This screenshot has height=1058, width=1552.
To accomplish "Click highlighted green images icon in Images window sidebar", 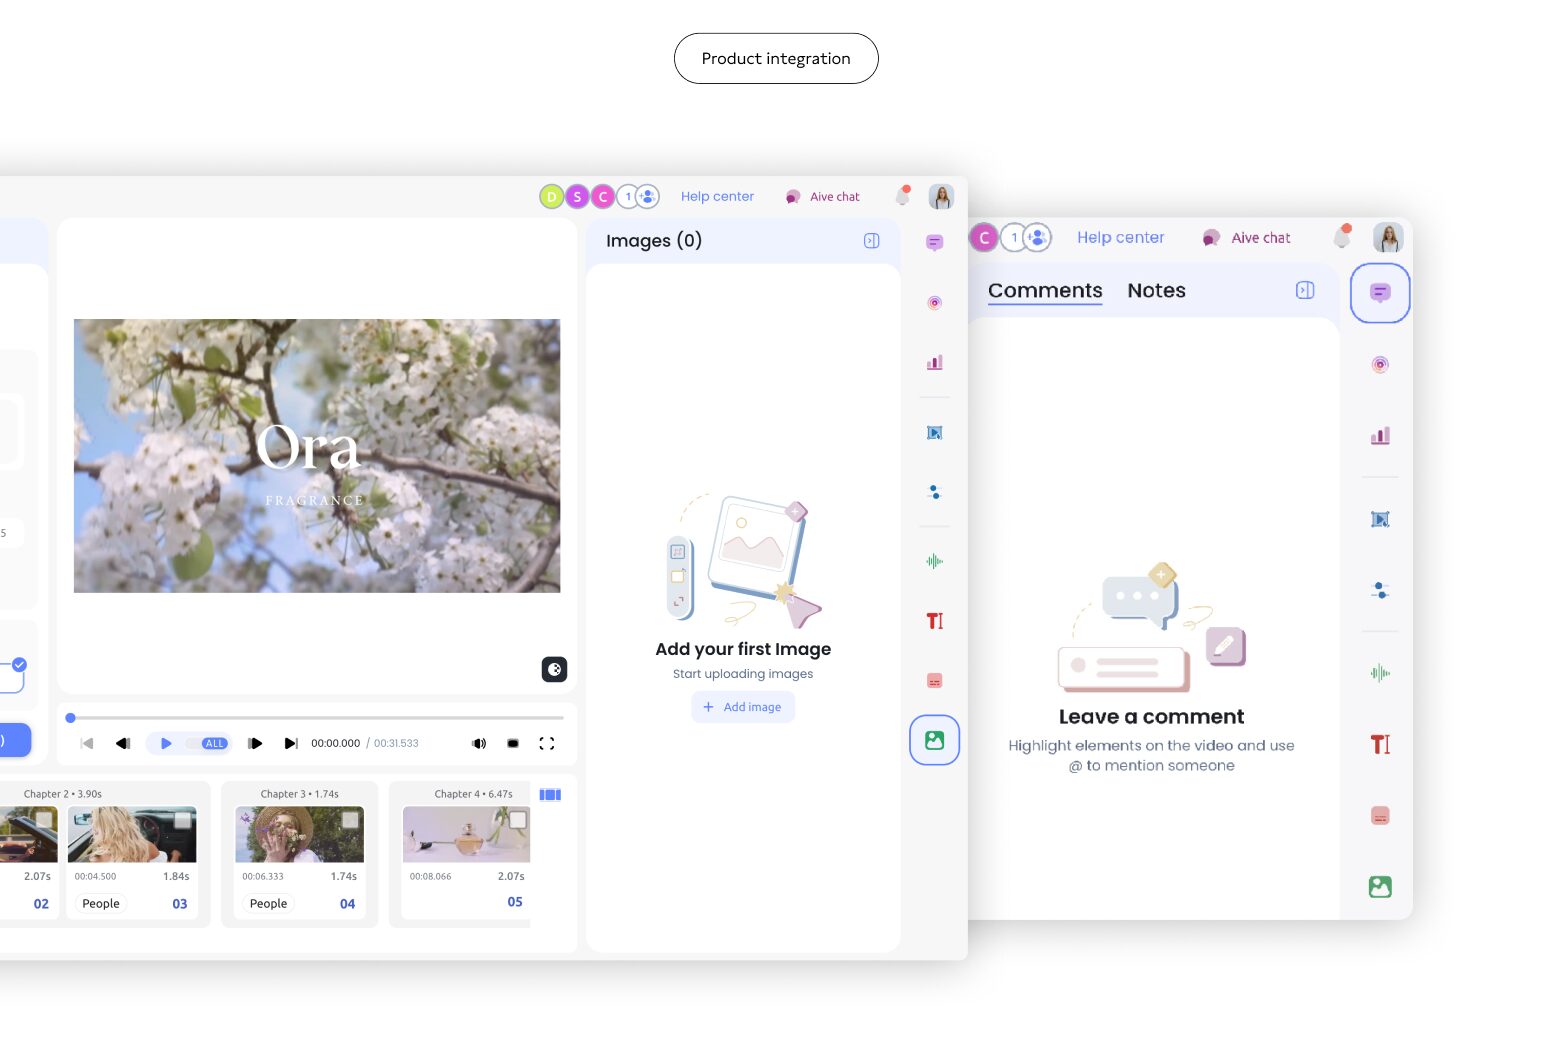I will pyautogui.click(x=934, y=740).
